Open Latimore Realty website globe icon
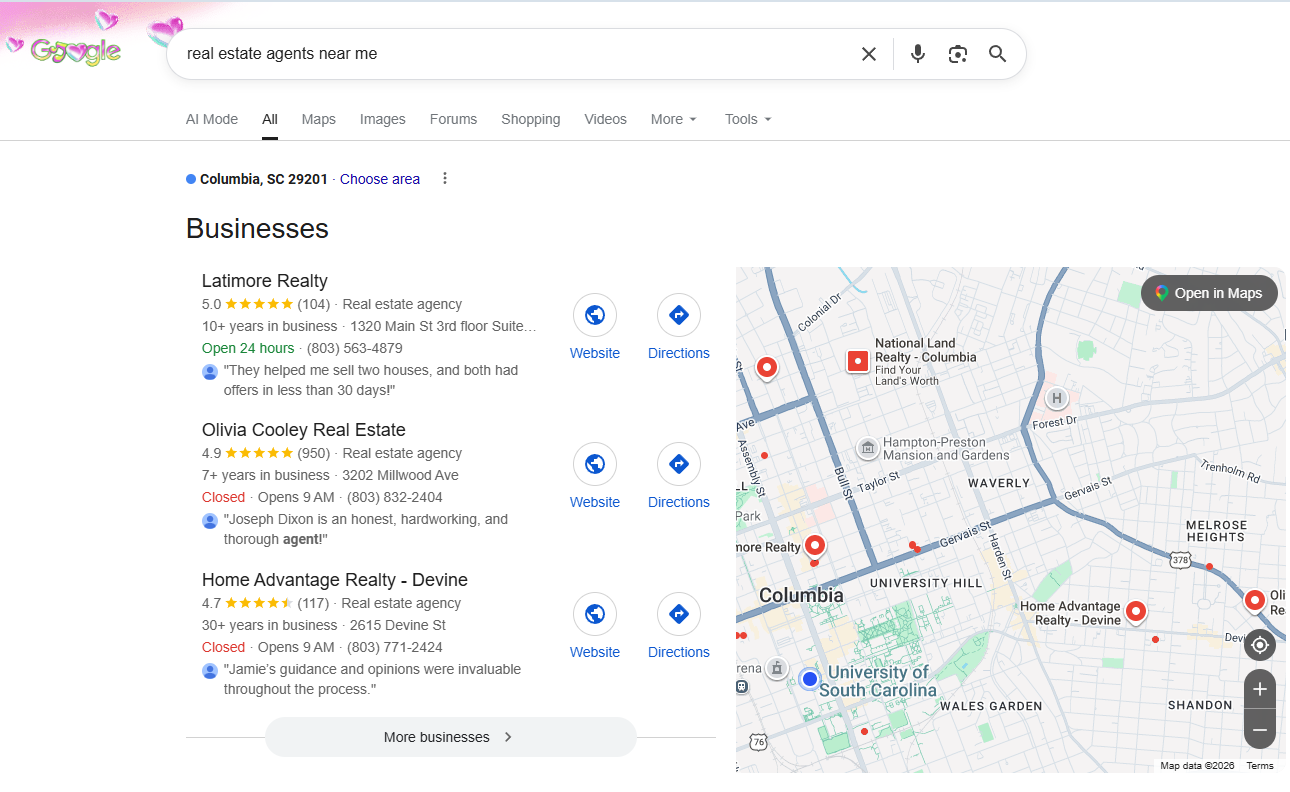1290x792 pixels. pos(595,315)
